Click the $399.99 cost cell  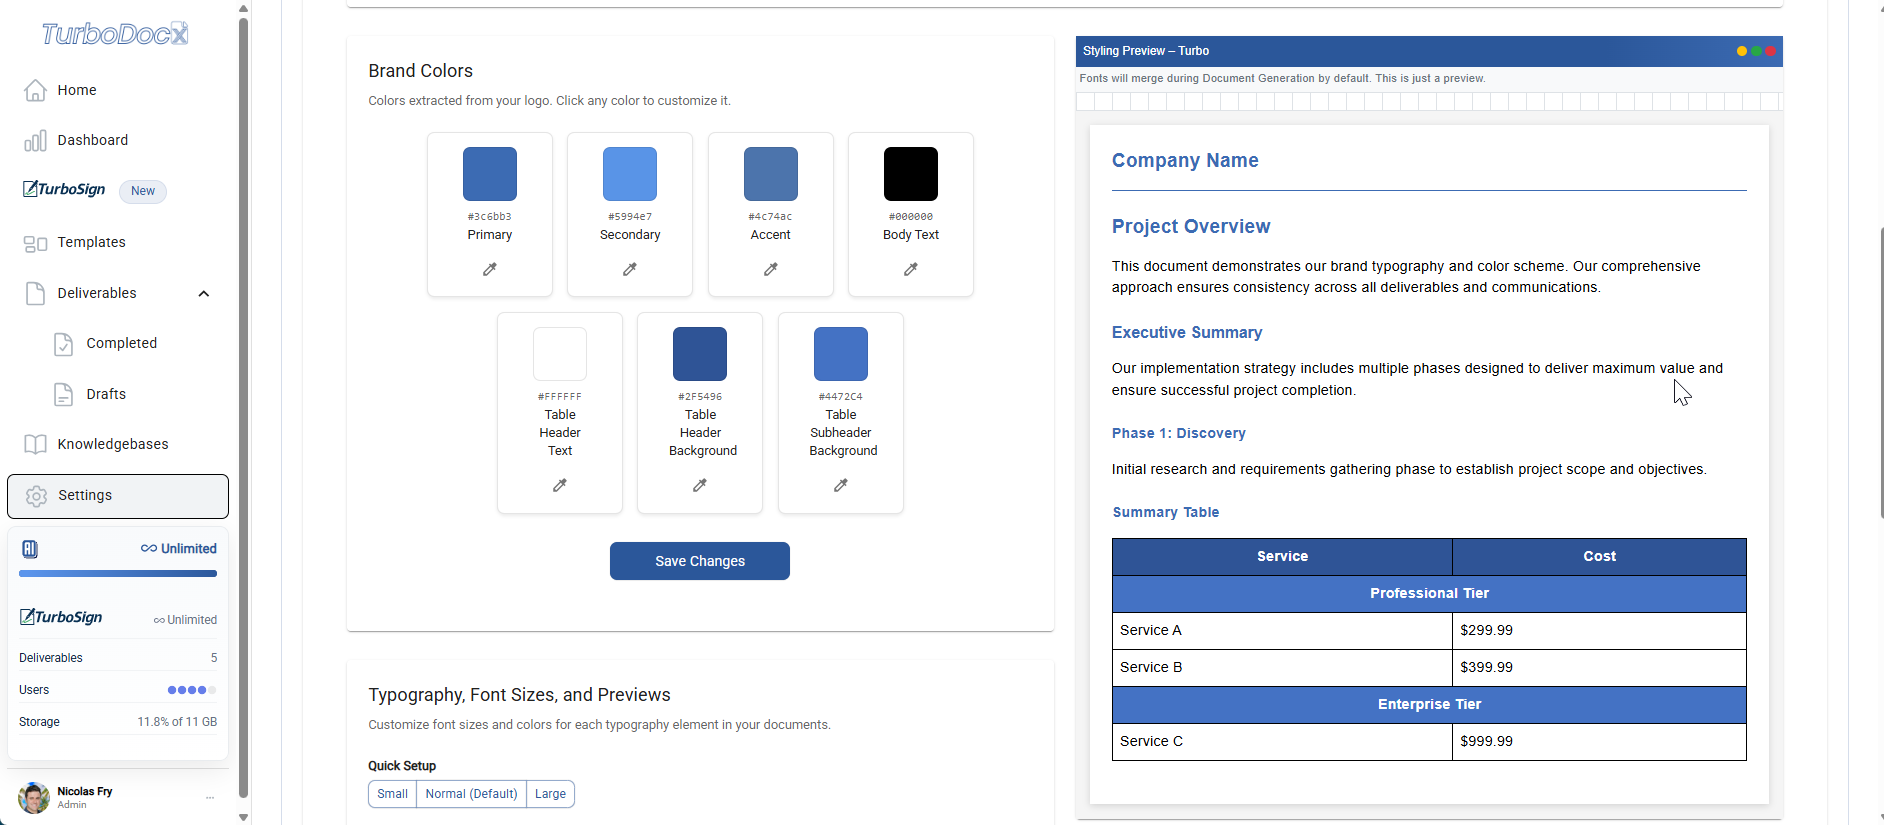click(x=1599, y=668)
